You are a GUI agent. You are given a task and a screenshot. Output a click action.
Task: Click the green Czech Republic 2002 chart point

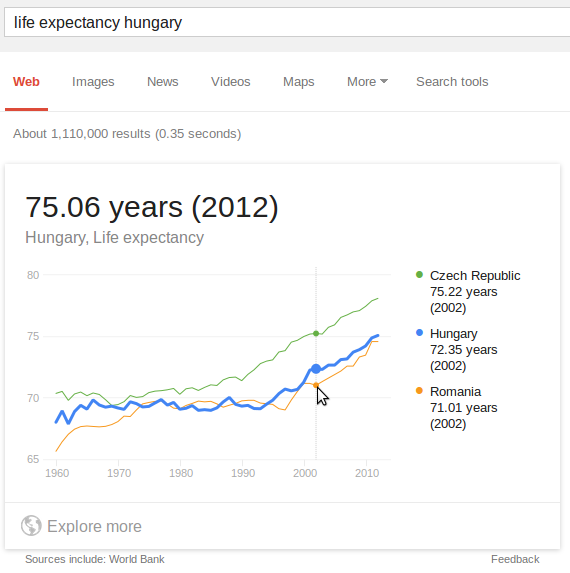(x=316, y=333)
